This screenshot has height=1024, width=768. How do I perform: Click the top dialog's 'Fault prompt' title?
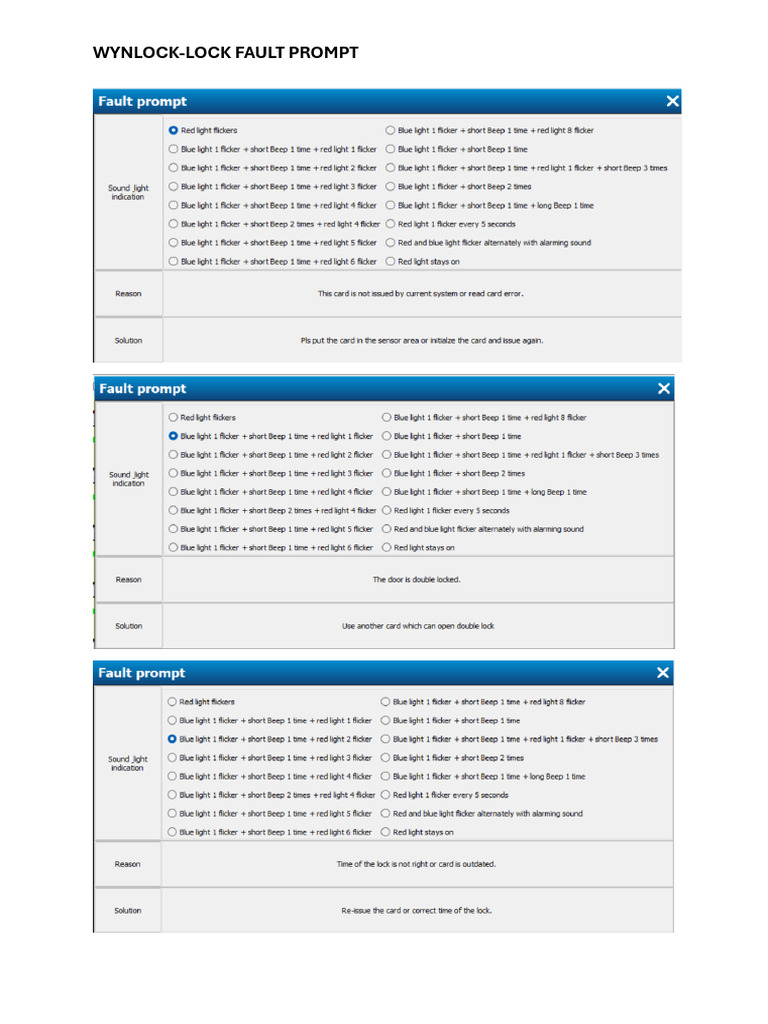(x=142, y=101)
